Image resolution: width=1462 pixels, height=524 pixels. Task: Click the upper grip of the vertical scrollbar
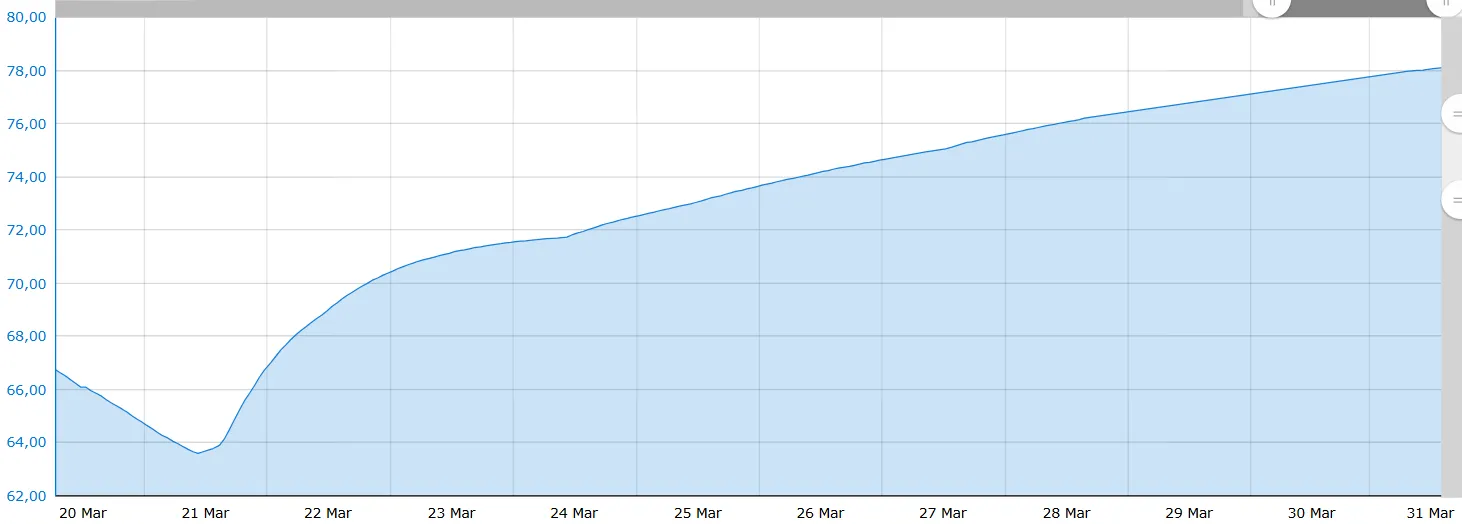(x=1453, y=113)
